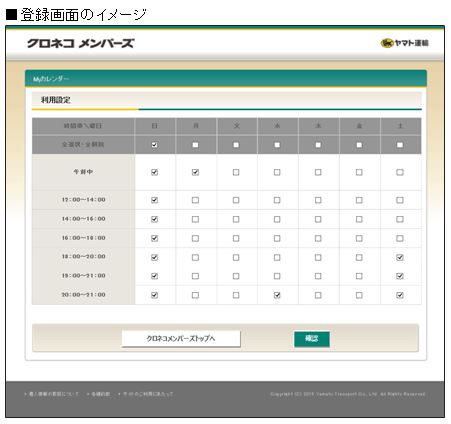The height and width of the screenshot is (424, 451).
Task: Uncheck 14:00~16:00 checkbox for 日
Action: click(154, 219)
